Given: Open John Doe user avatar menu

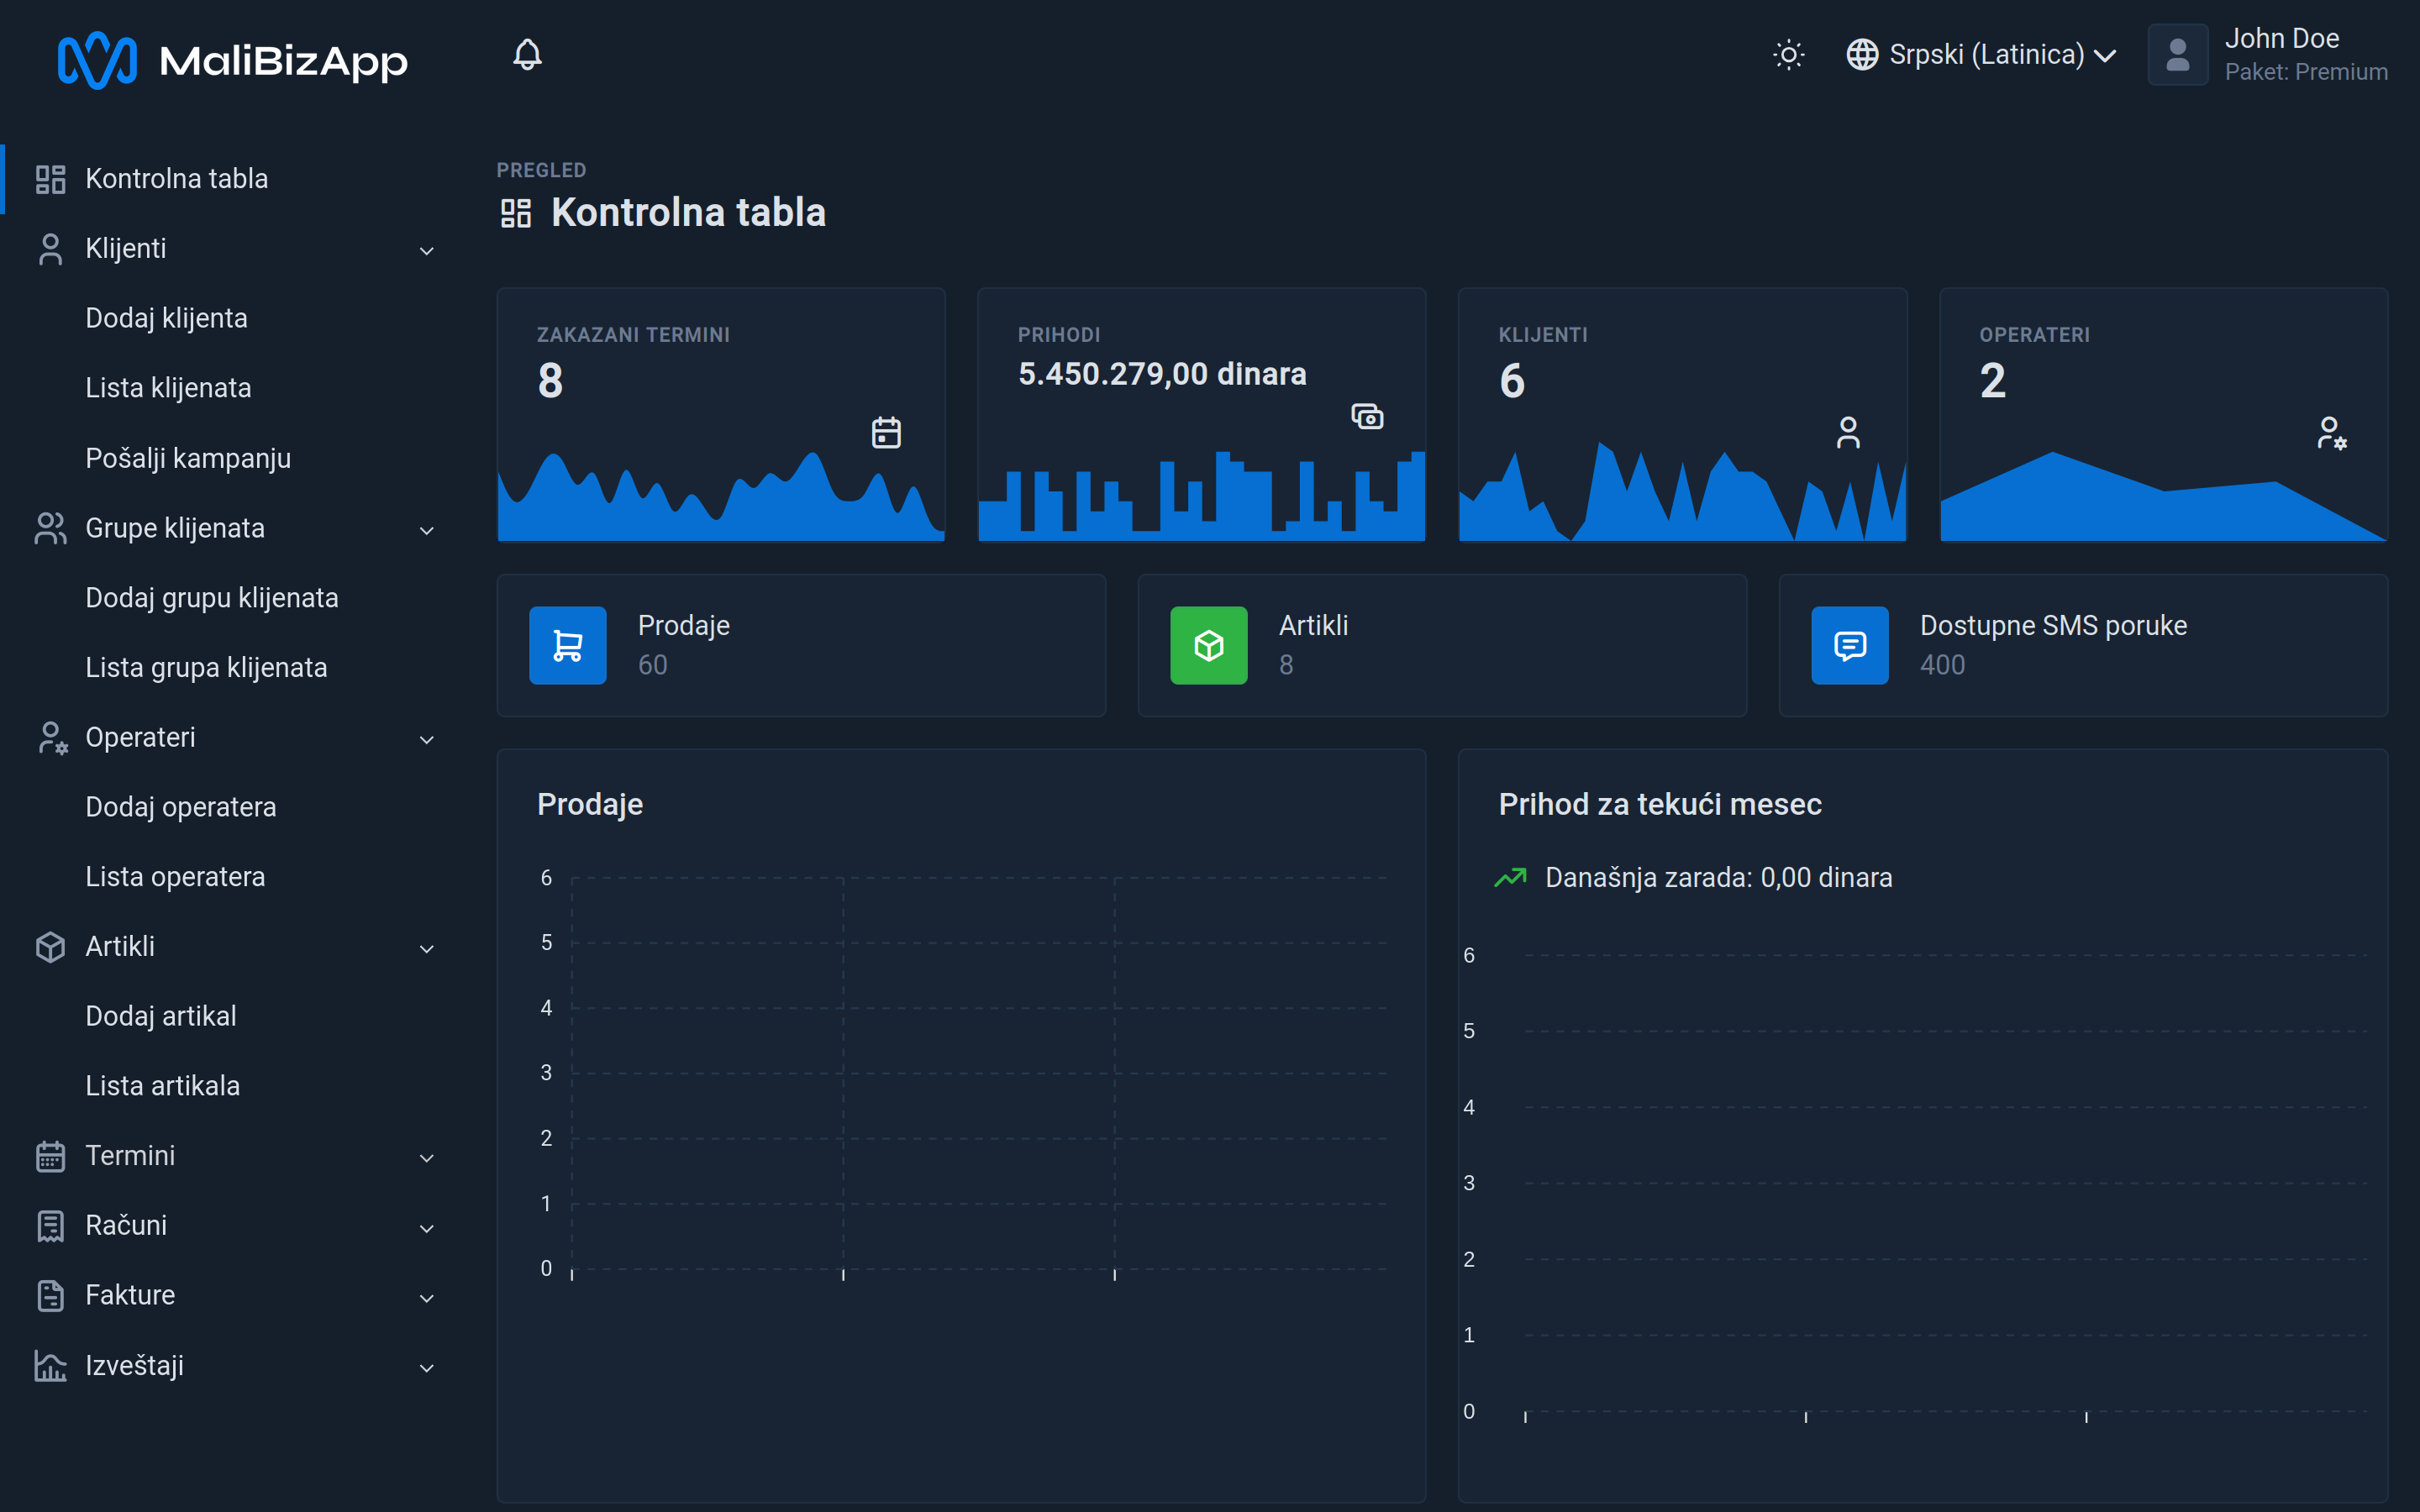Looking at the screenshot, I should tap(2177, 55).
